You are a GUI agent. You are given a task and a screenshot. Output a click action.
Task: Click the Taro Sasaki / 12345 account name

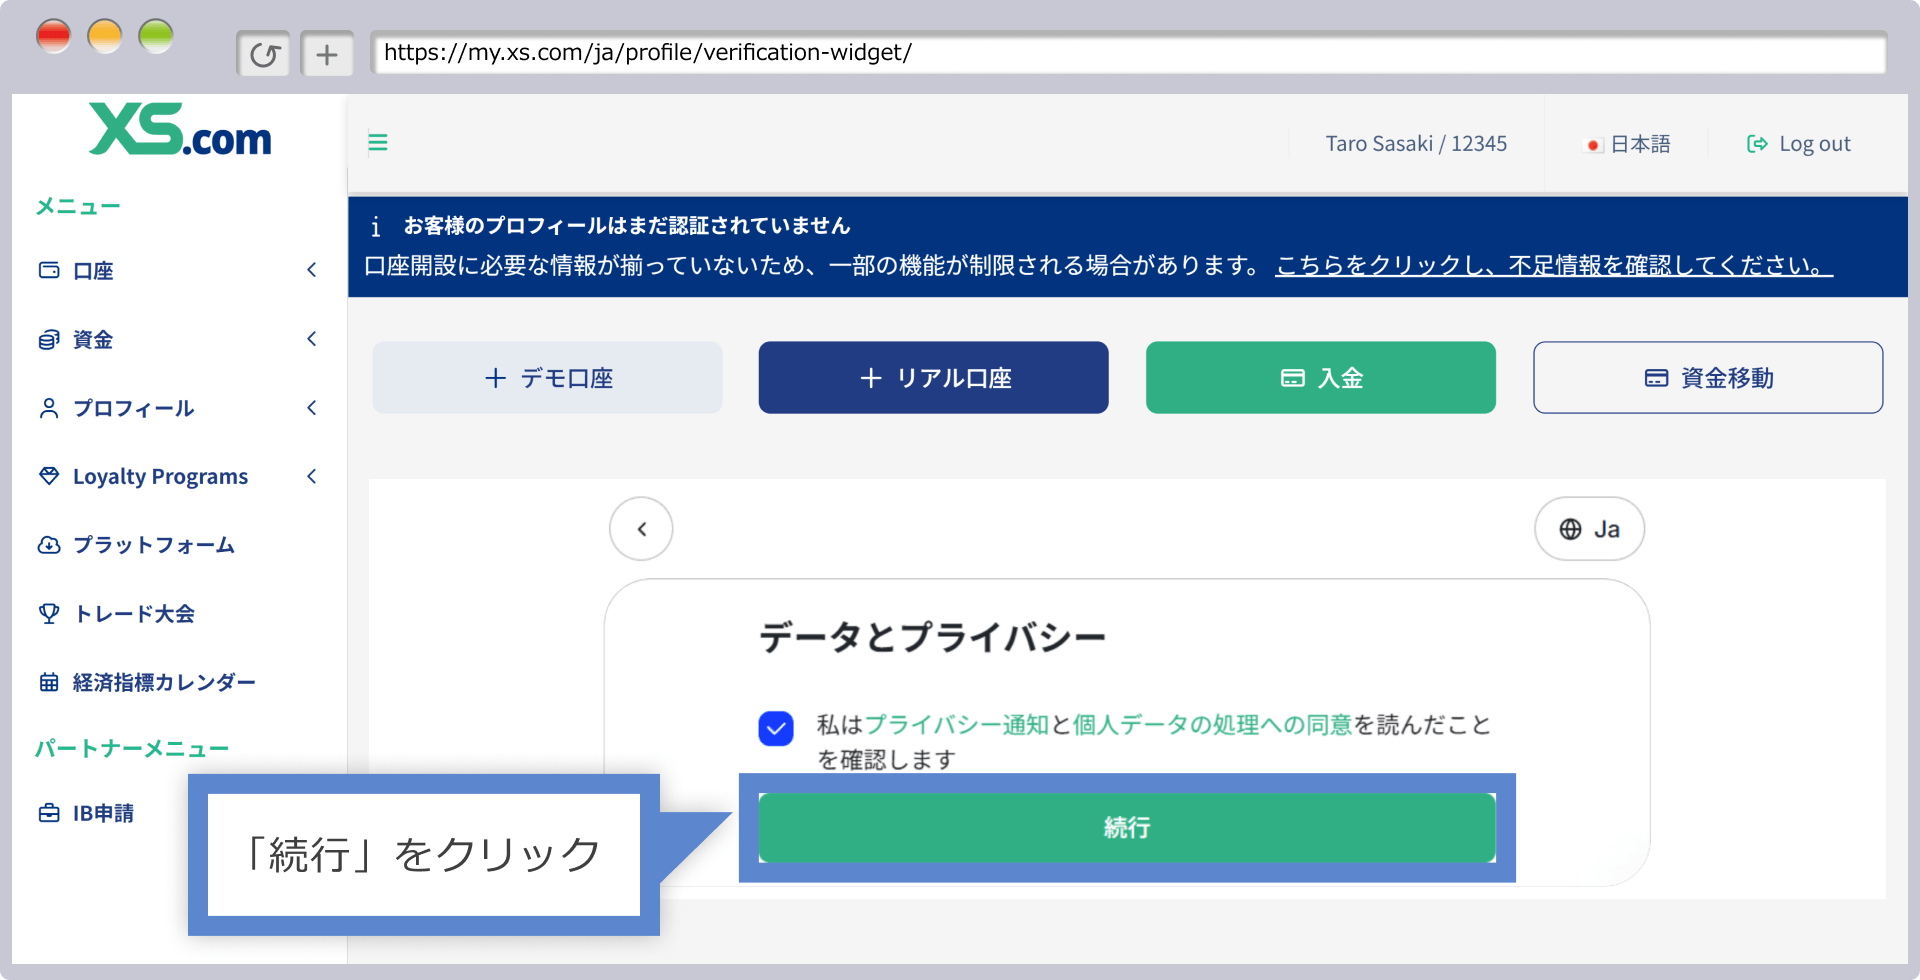[1416, 144]
